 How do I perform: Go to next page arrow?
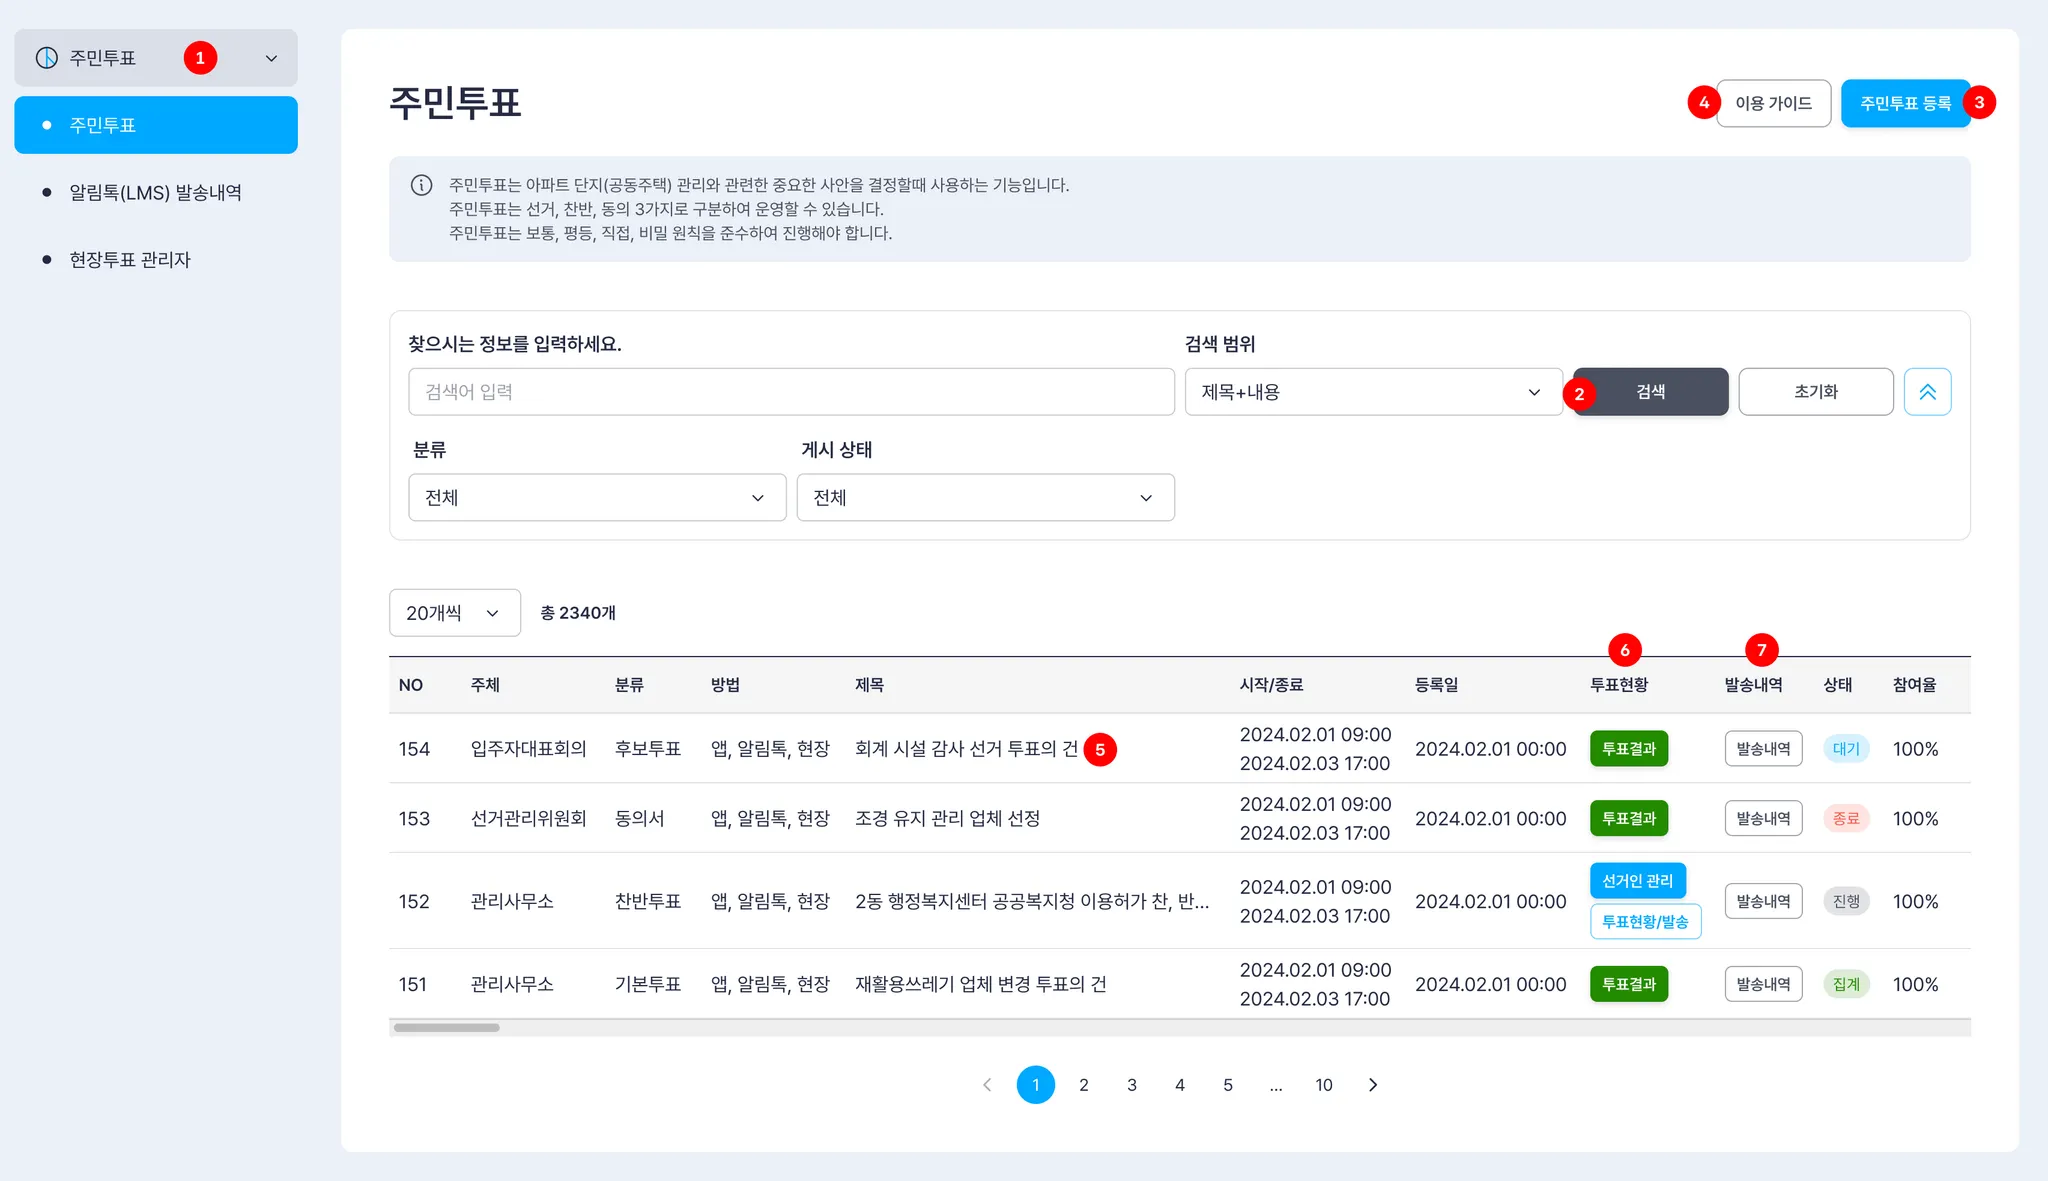(x=1373, y=1085)
